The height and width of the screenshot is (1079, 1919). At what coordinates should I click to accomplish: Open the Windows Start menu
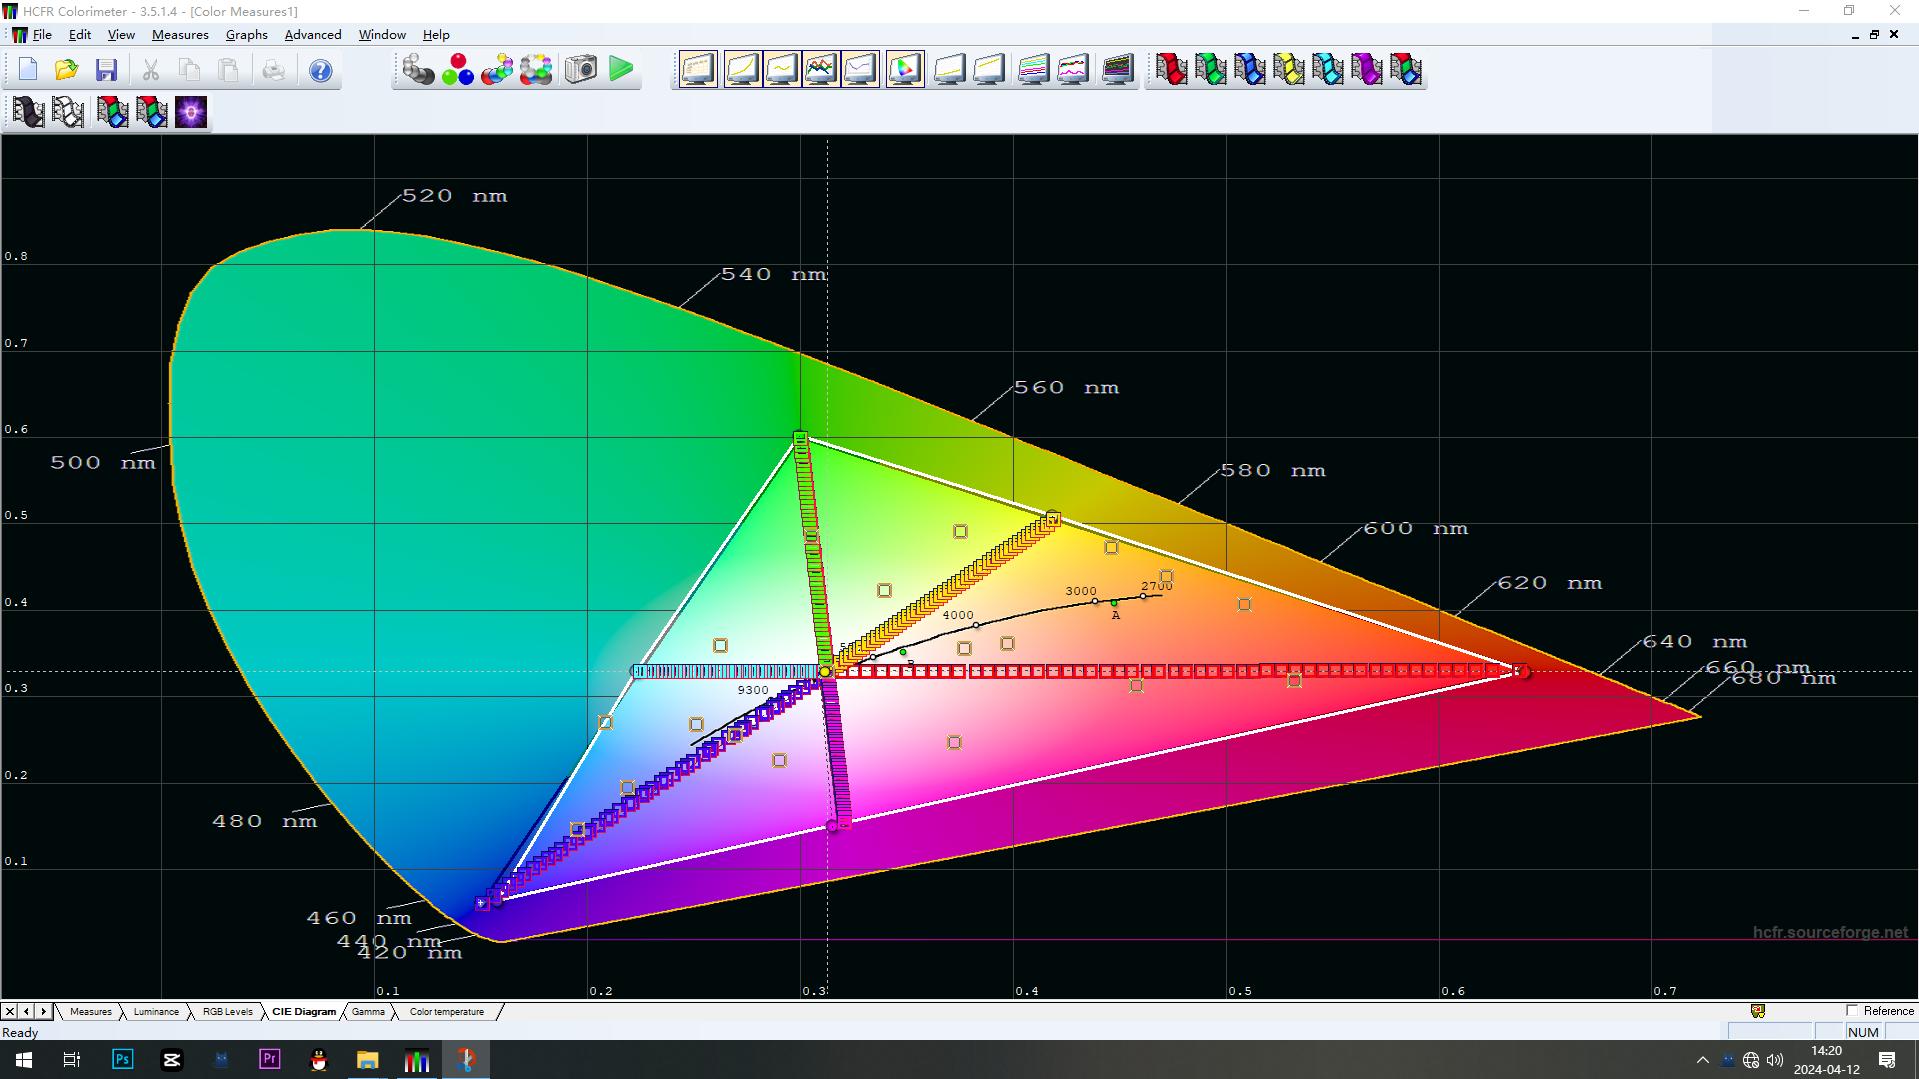[24, 1060]
